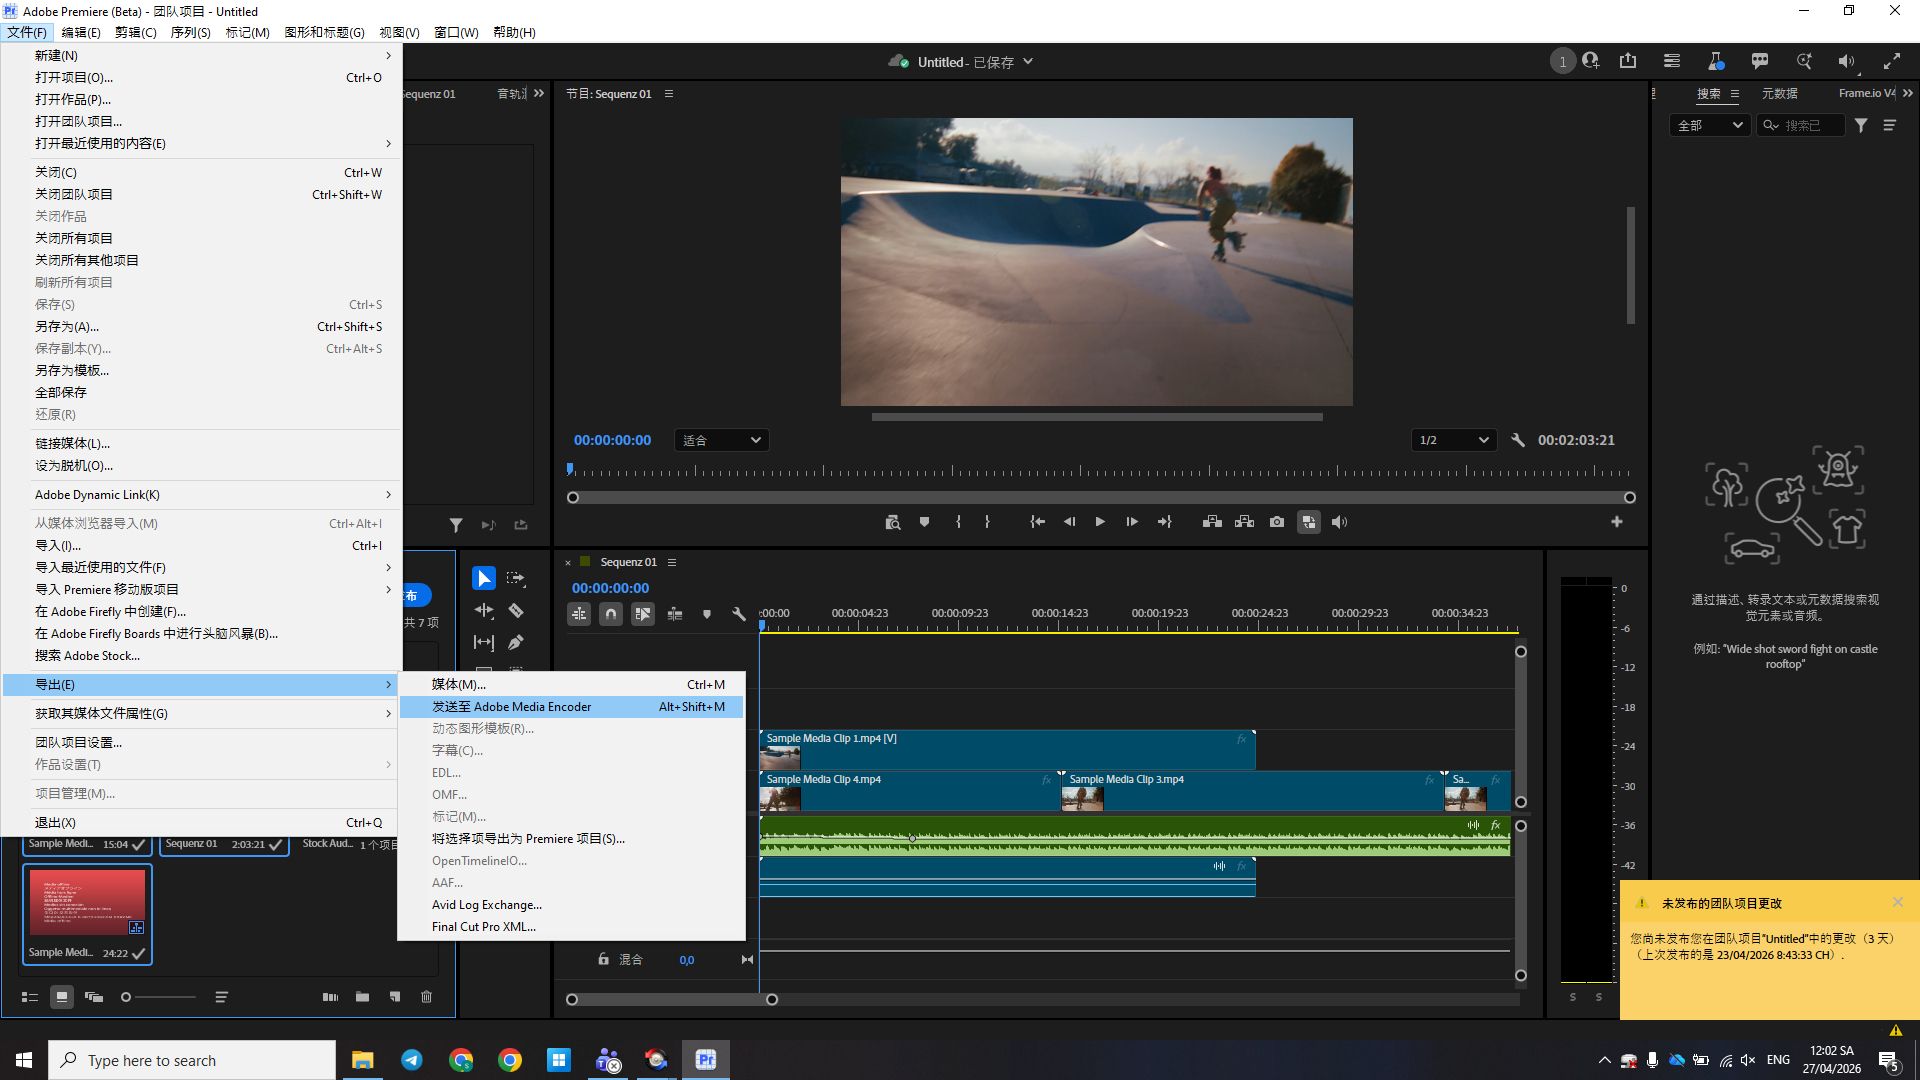Open the AI search magnifier icon in header

click(1804, 61)
